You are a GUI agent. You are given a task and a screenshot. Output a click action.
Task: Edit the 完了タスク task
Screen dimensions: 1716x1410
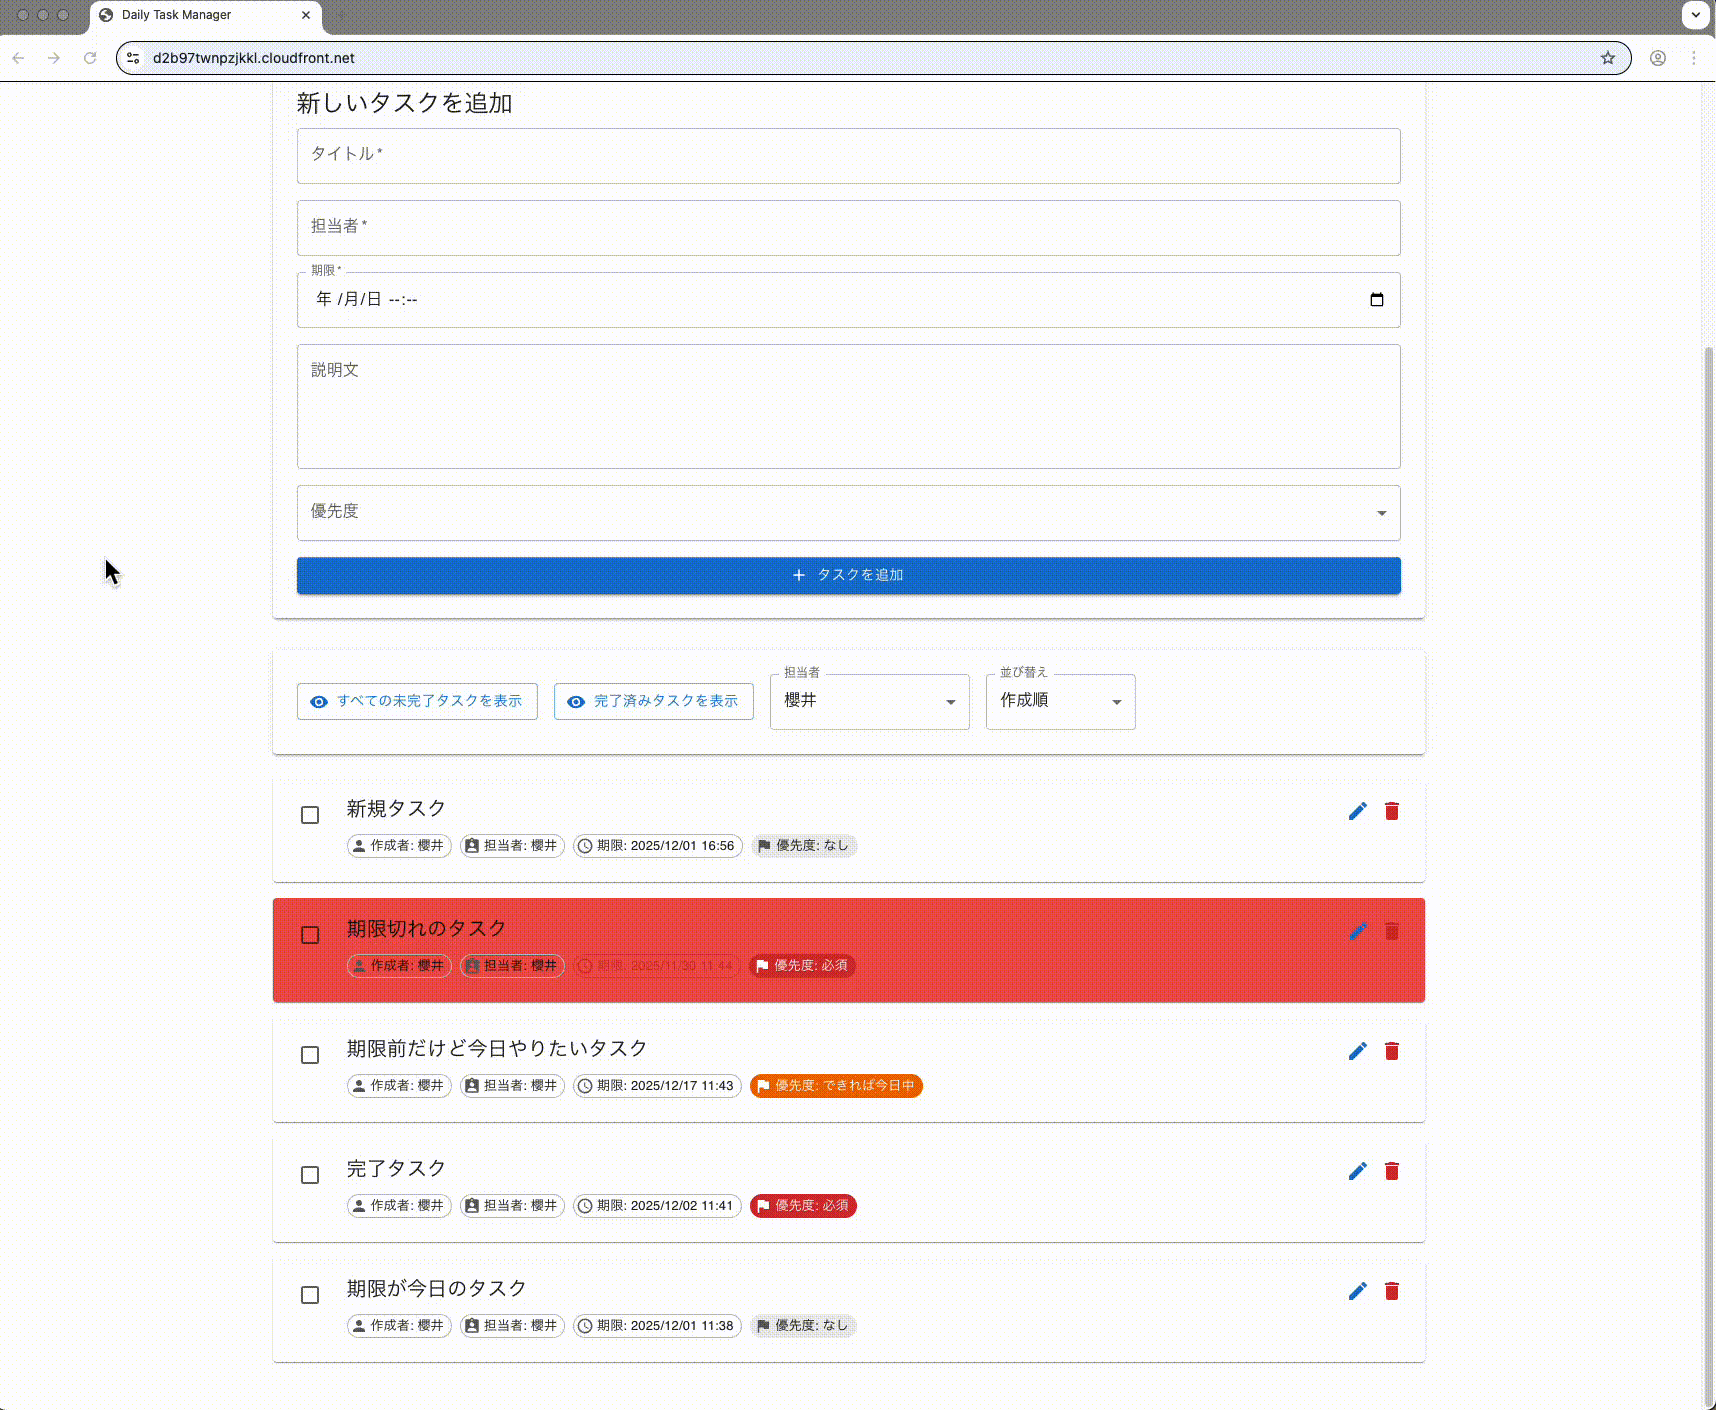(x=1357, y=1171)
